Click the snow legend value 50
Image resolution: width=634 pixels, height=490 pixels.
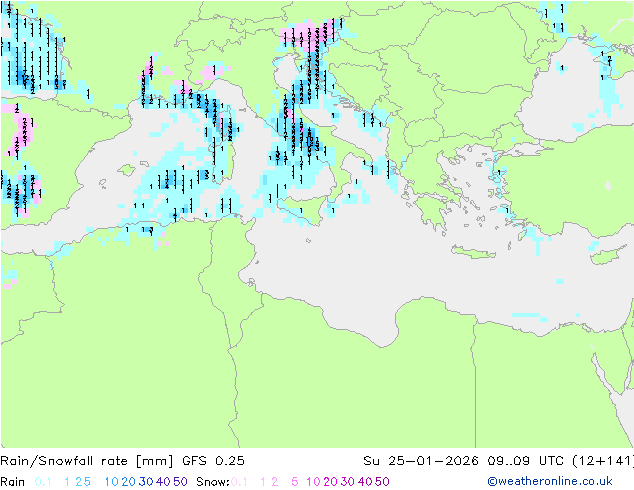382,482
